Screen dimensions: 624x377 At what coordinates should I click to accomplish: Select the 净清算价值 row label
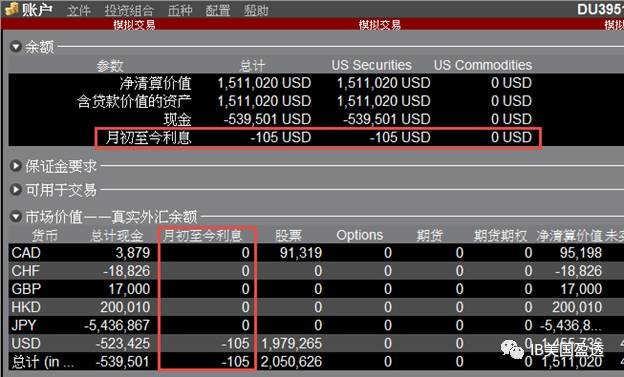[x=156, y=83]
